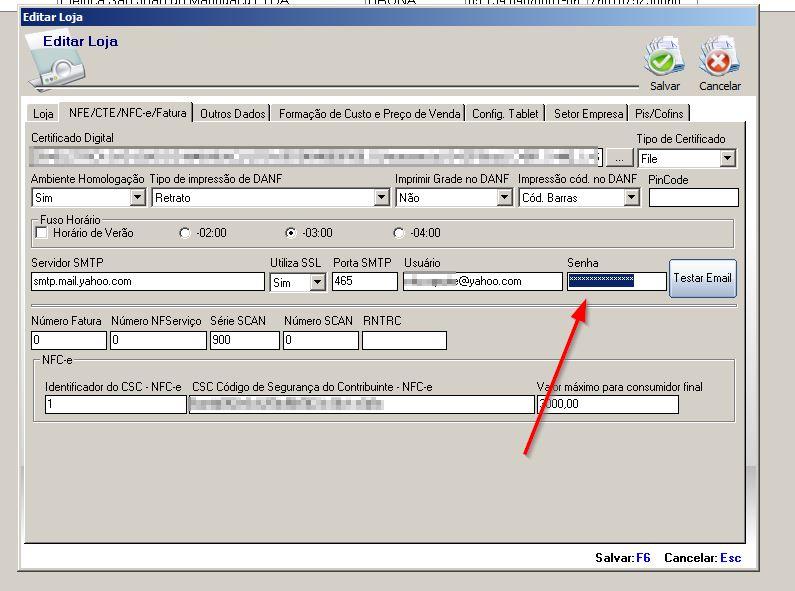Switch to the Loja tab

click(43, 114)
